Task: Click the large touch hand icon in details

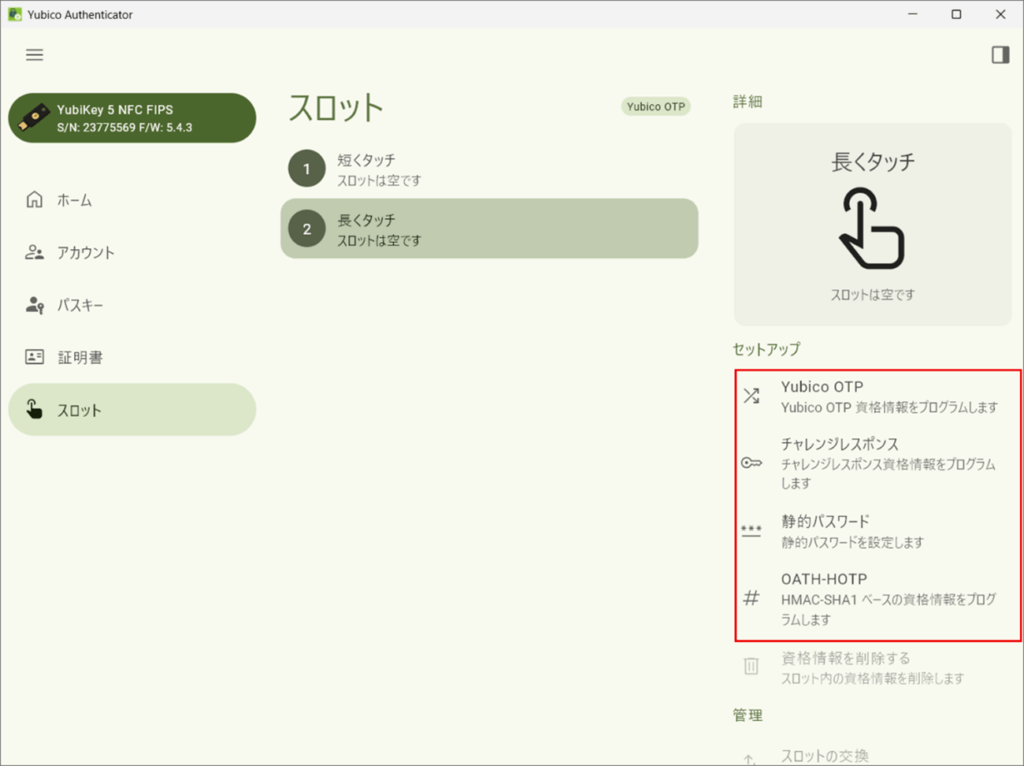Action: [872, 229]
